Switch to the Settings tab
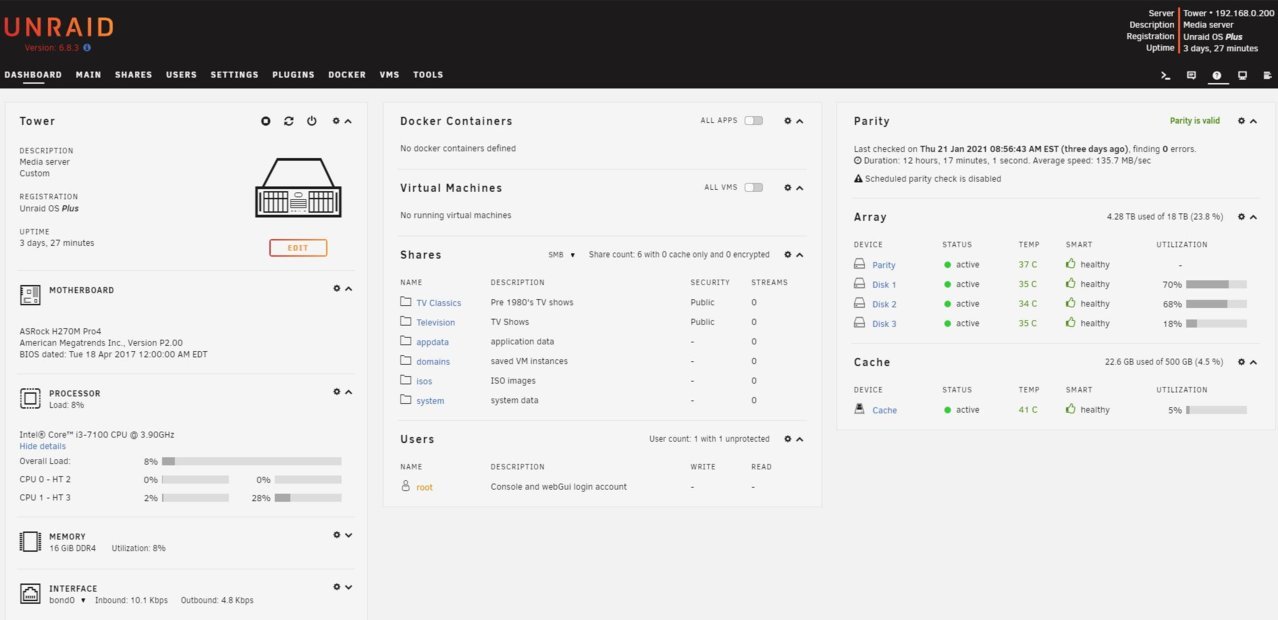The width and height of the screenshot is (1278, 620). (x=234, y=75)
